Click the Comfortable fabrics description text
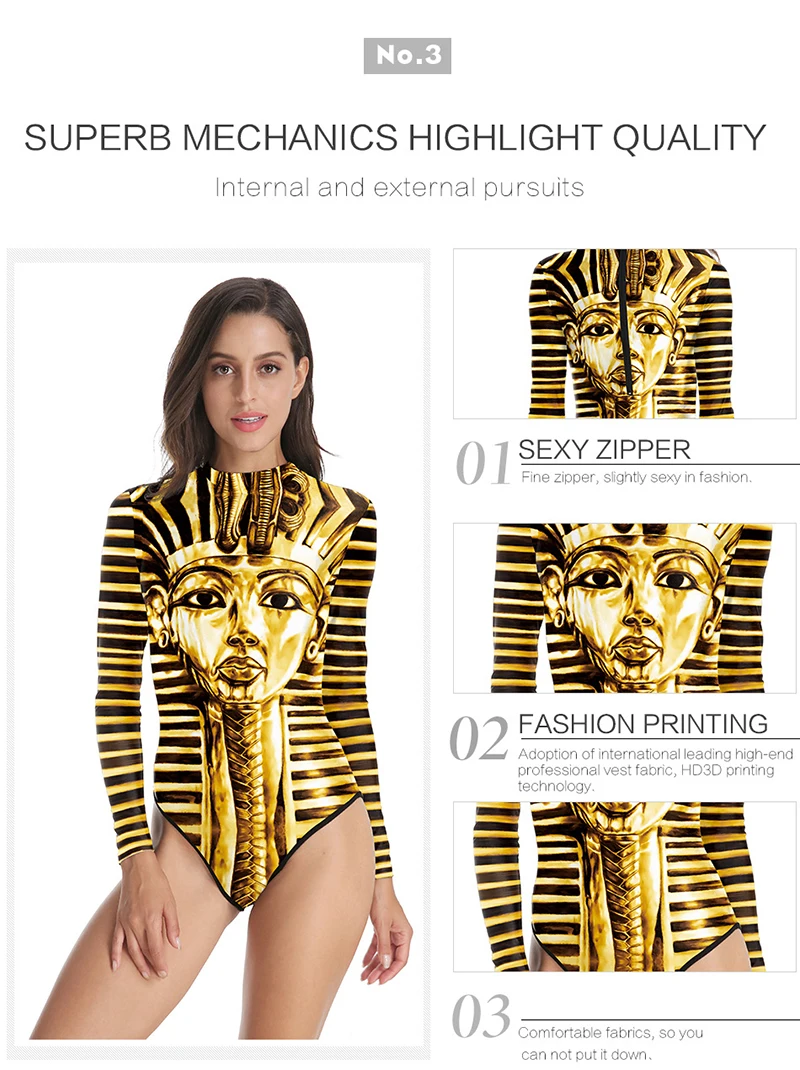800x1070 pixels. [x=610, y=1043]
